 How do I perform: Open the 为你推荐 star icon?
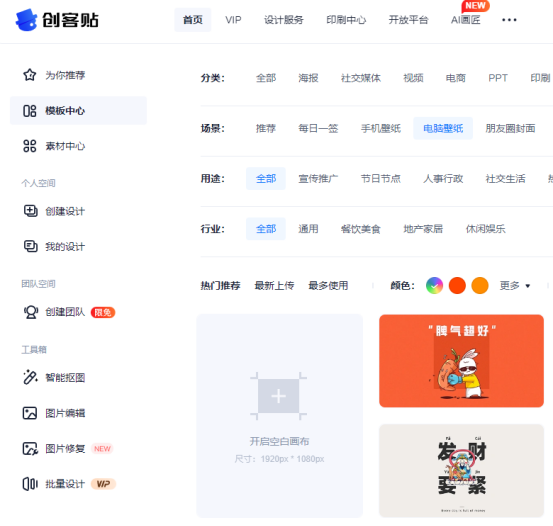(x=30, y=75)
